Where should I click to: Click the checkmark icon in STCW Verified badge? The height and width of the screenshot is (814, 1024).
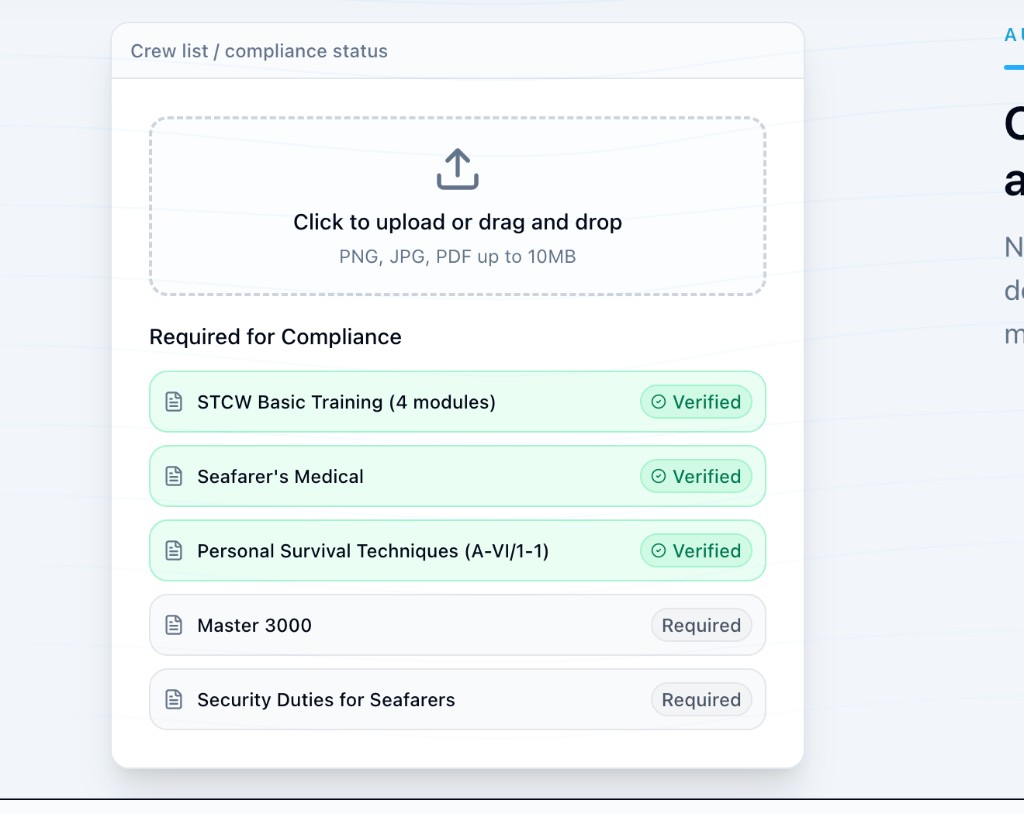[x=659, y=402]
